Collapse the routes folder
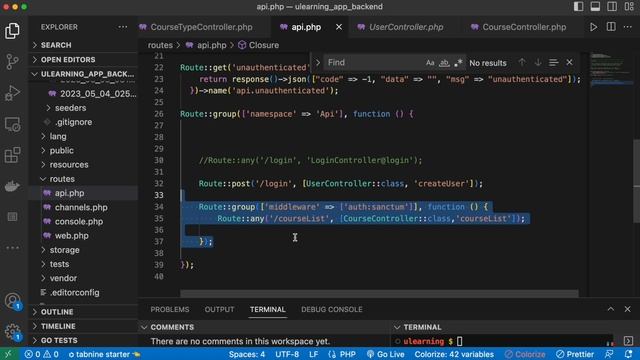The width and height of the screenshot is (640, 360). 84,179
